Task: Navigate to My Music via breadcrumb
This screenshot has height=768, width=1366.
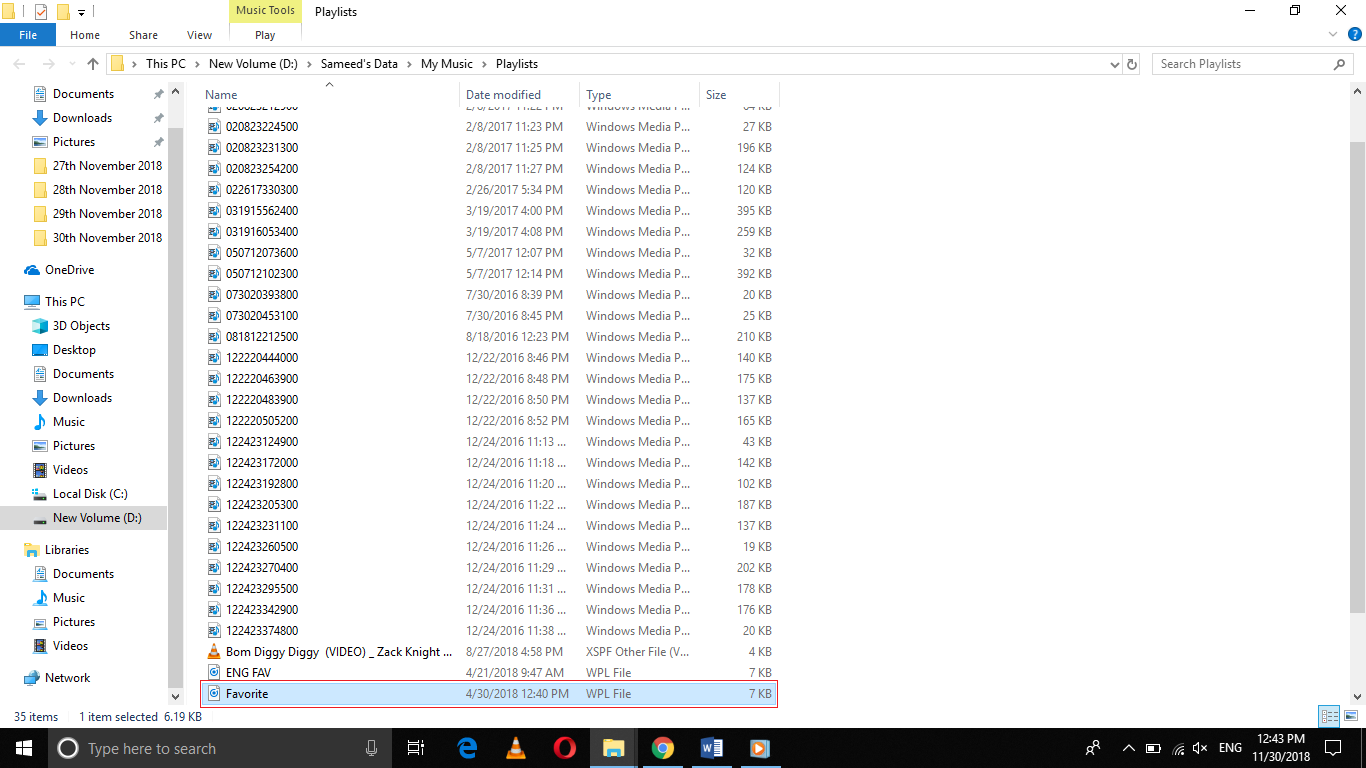Action: (x=446, y=63)
